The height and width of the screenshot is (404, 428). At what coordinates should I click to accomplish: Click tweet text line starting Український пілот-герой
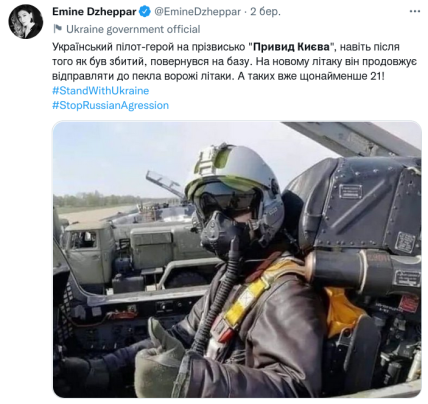pos(226,47)
